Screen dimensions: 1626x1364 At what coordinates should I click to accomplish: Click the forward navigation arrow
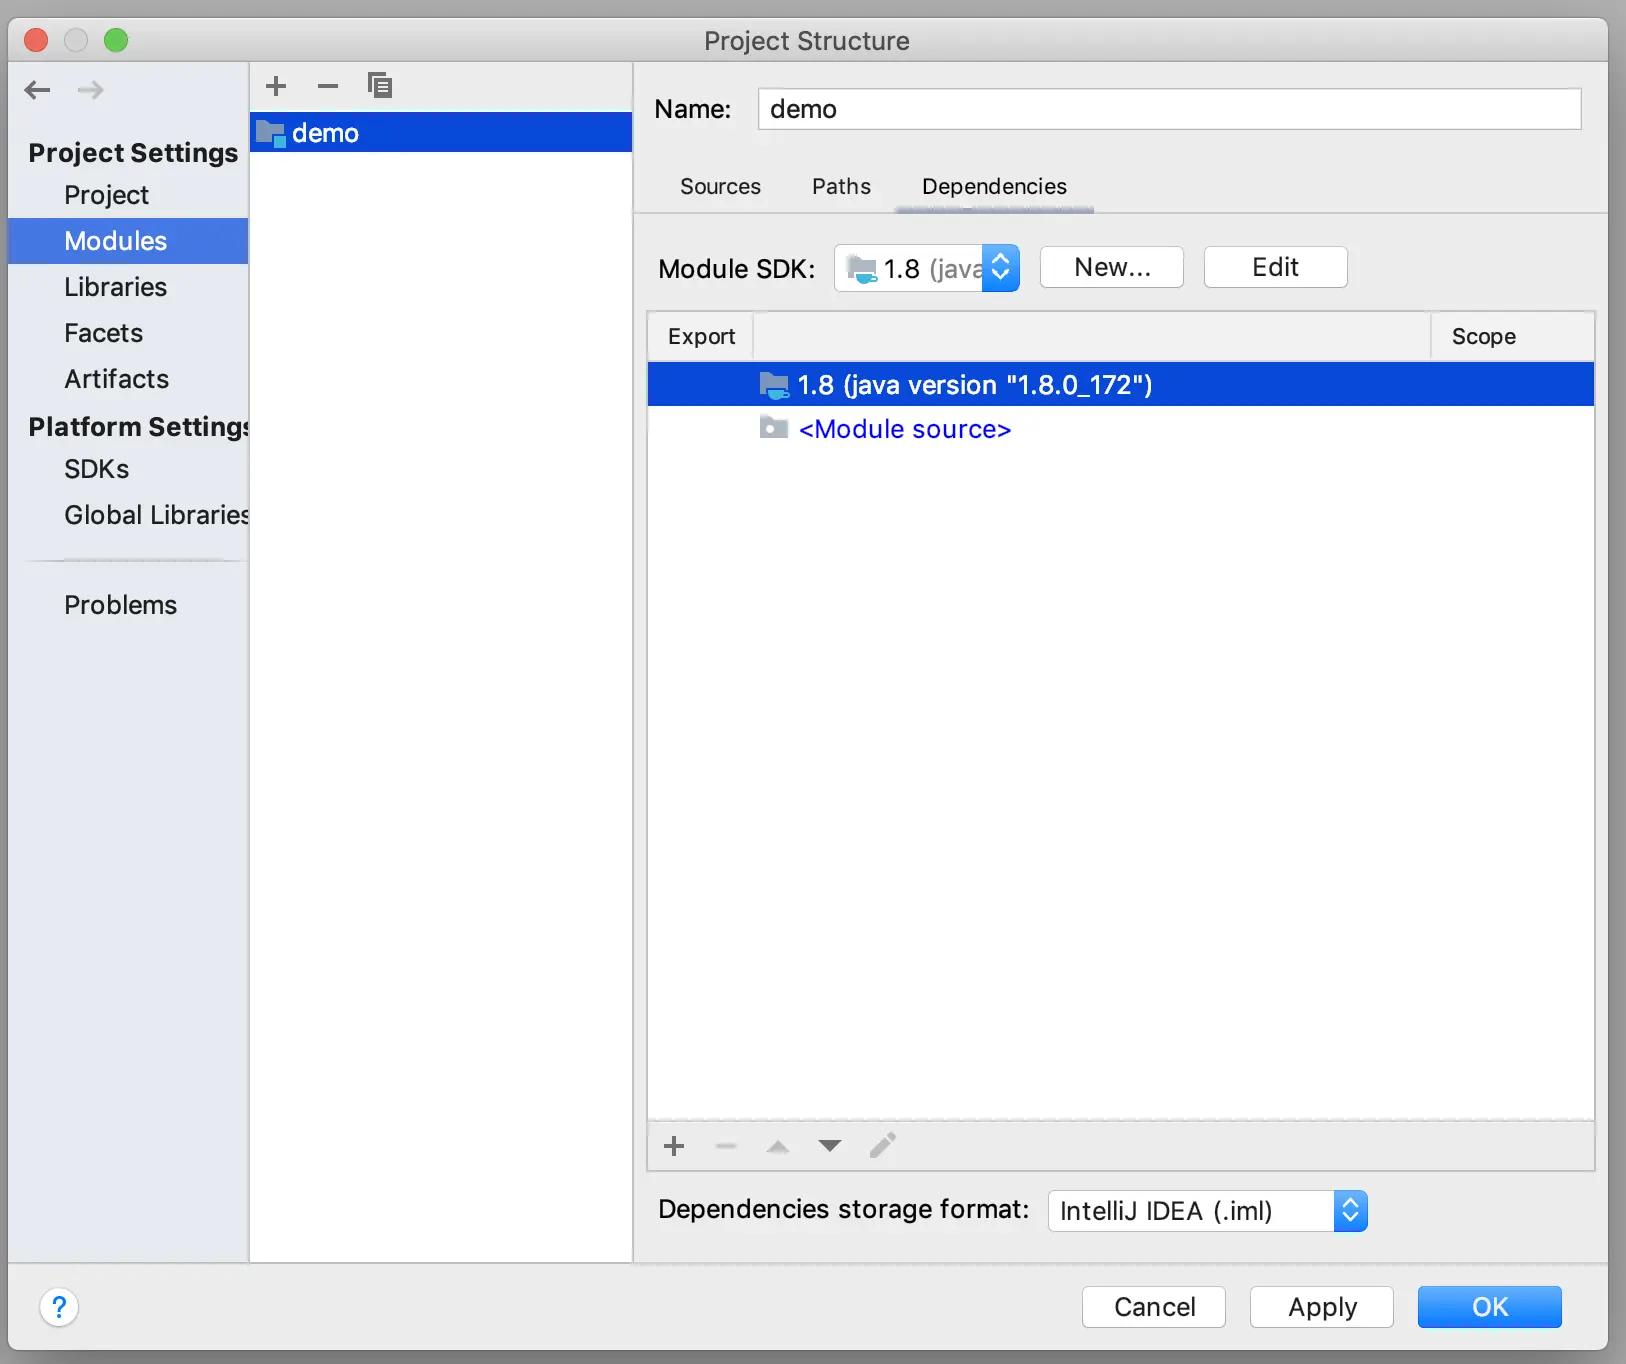(x=91, y=90)
